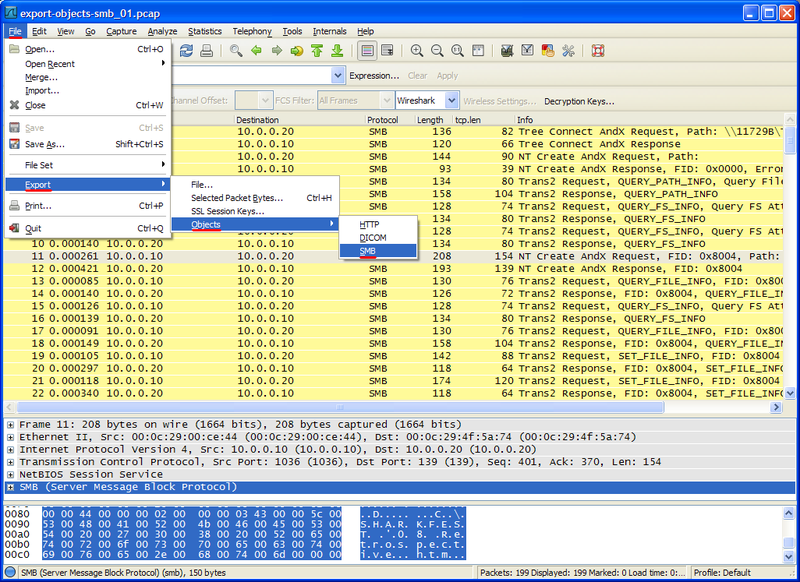
Task: Select DICOM in Objects submenu
Action: (378, 238)
